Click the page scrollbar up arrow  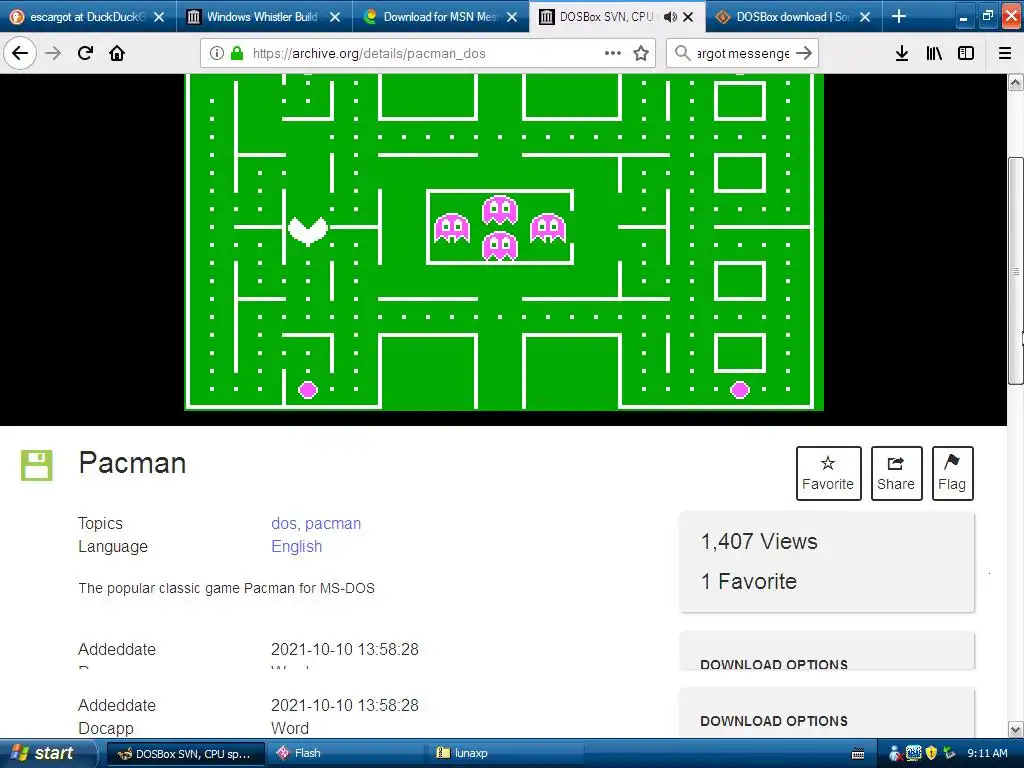(1015, 82)
